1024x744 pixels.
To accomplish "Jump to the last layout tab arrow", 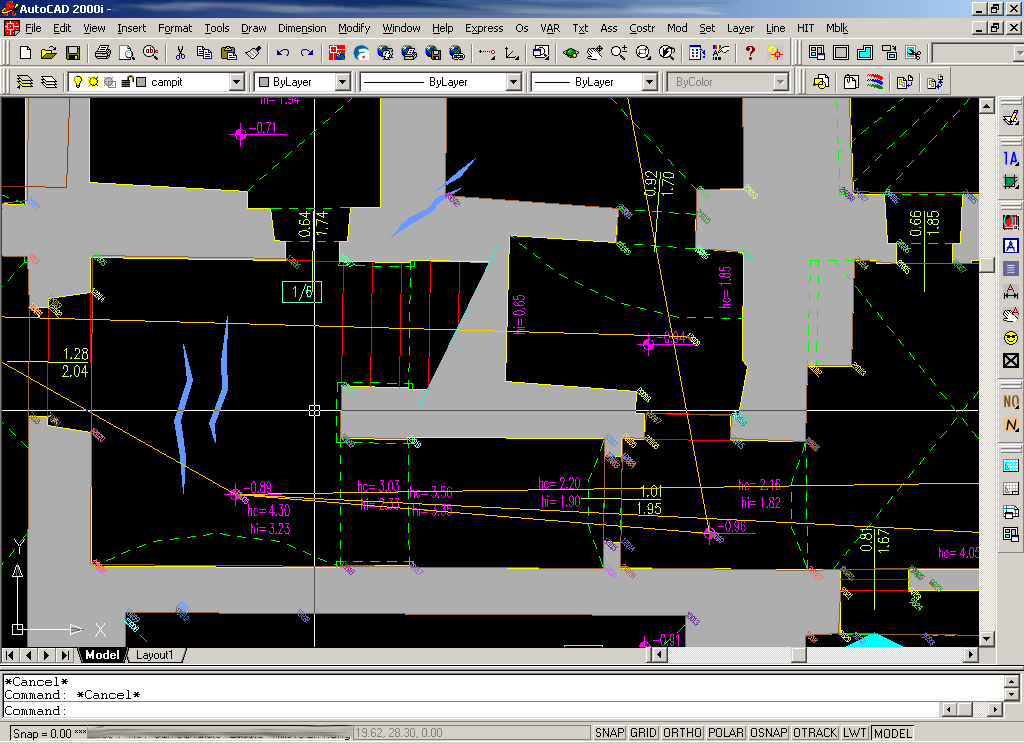I will 65,655.
